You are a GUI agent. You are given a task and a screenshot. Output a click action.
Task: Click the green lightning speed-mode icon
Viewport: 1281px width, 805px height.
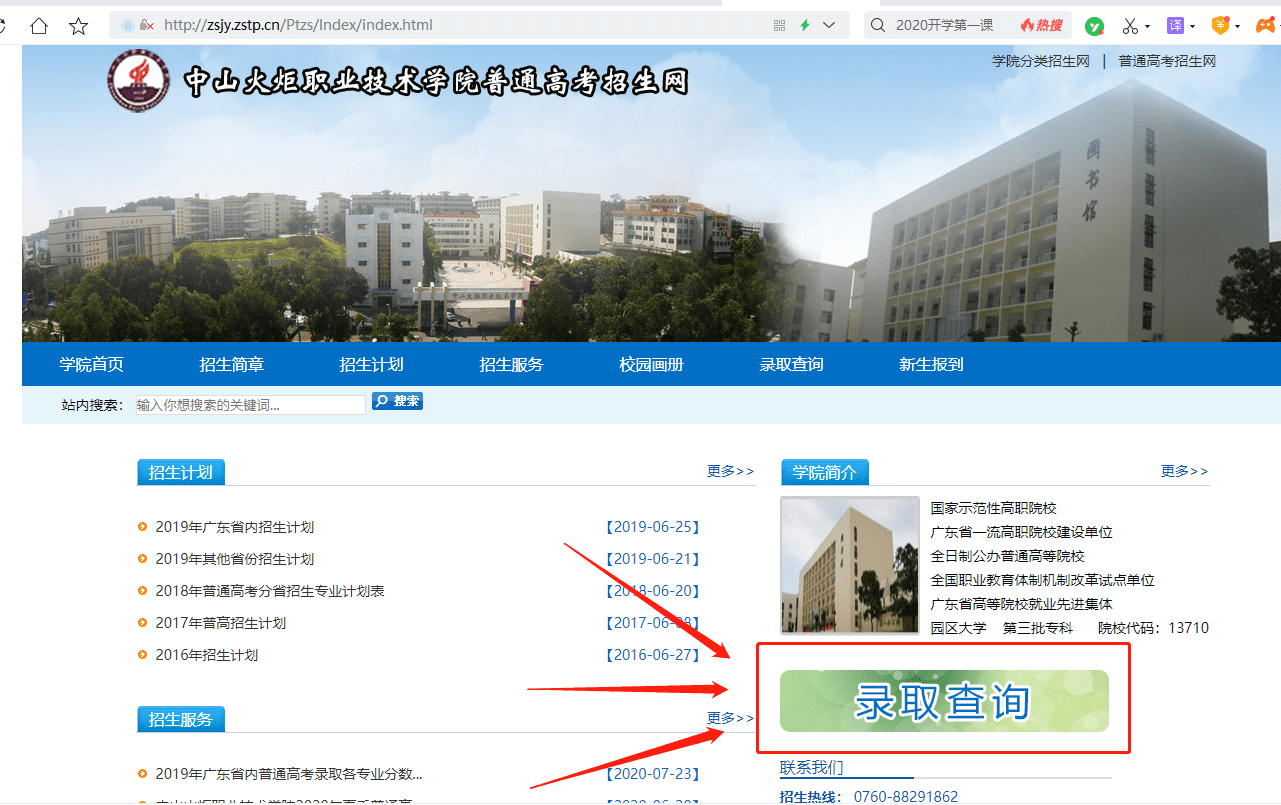coord(805,25)
